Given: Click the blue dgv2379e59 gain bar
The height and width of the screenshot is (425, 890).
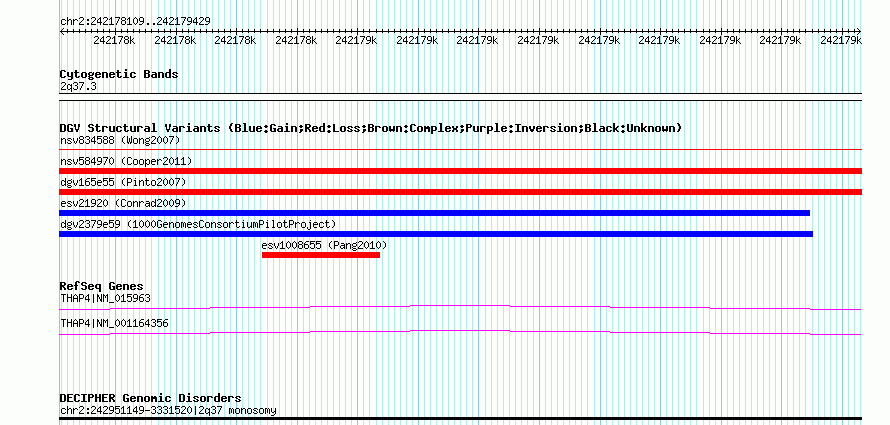Looking at the screenshot, I should (436, 234).
